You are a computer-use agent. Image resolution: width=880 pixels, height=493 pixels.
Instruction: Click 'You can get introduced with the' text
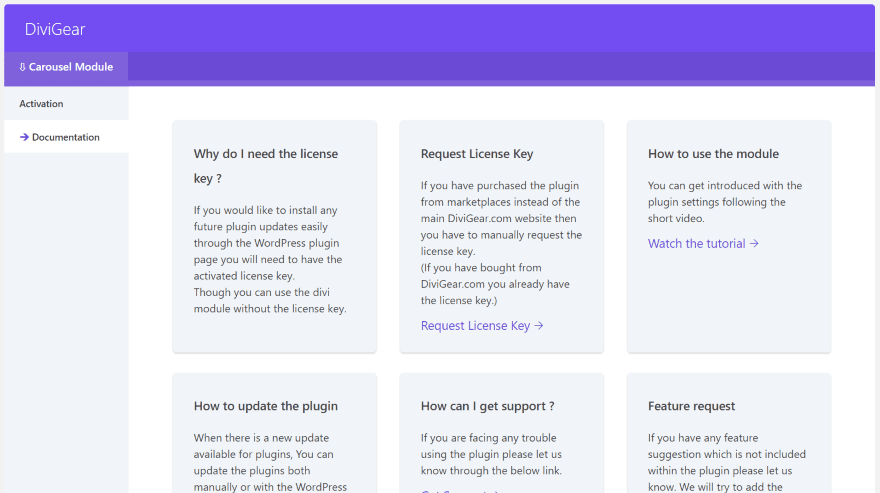click(x=725, y=185)
